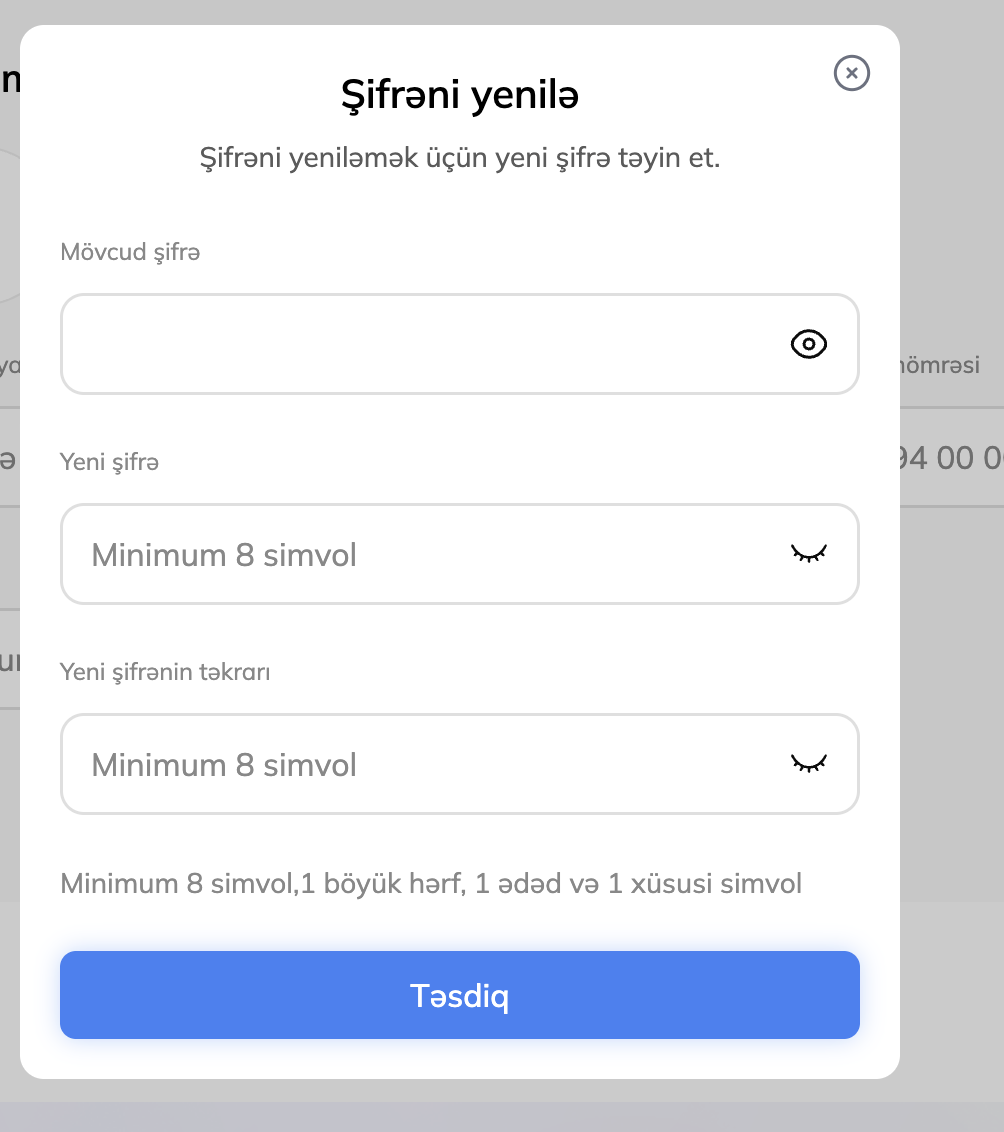Click the "Şifrəni yenilə" dialog heading
1004x1132 pixels.
coord(460,97)
